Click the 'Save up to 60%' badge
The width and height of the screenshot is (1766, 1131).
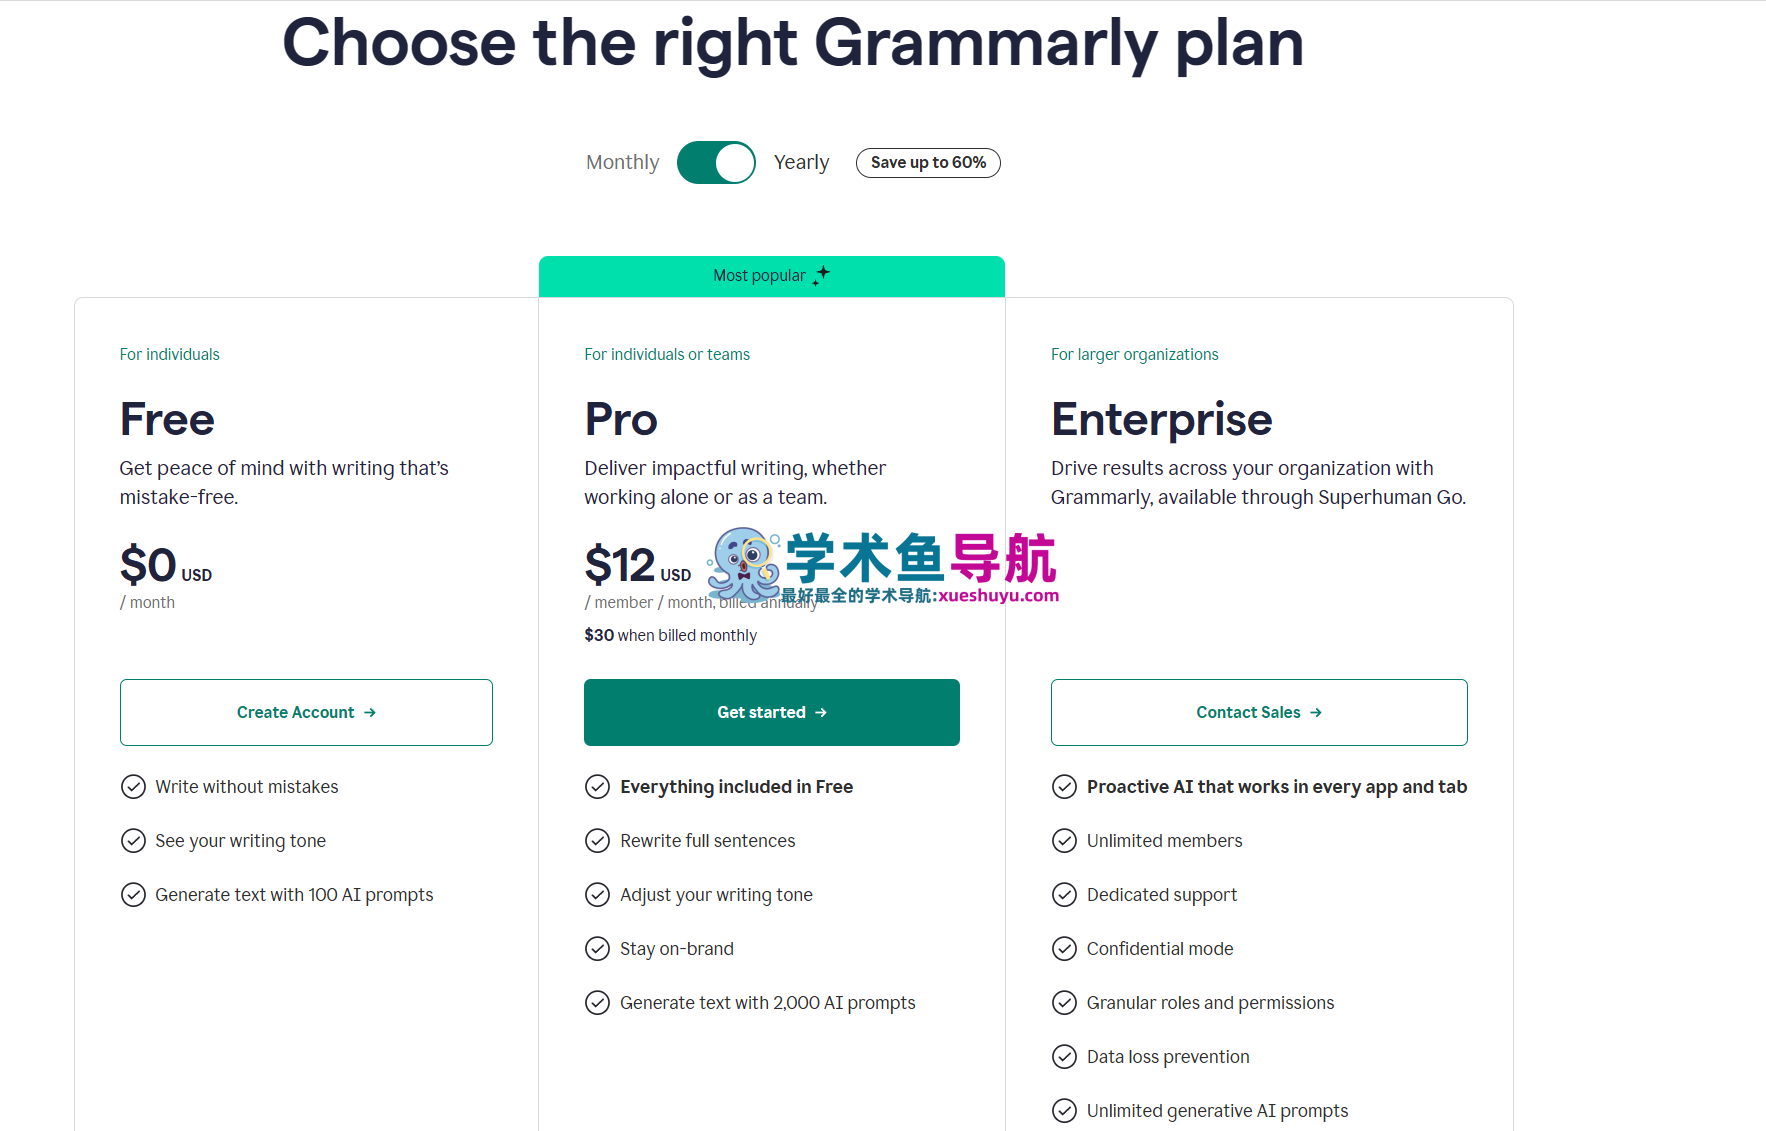tap(927, 162)
